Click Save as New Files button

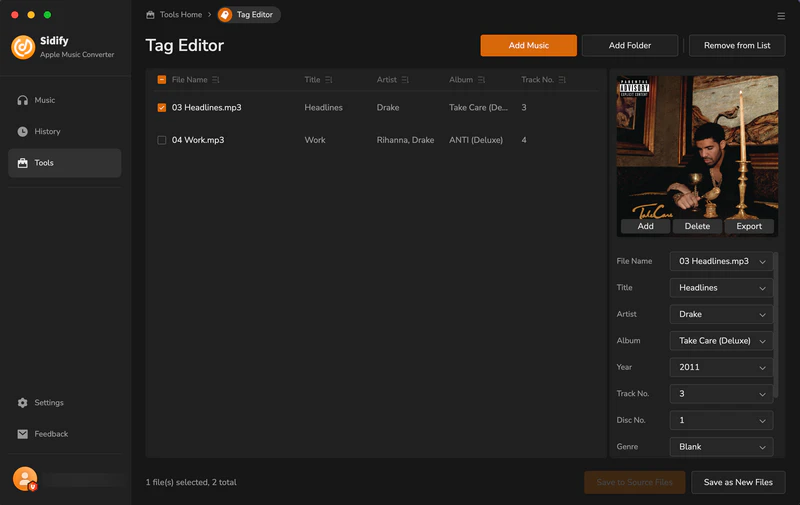[738, 482]
